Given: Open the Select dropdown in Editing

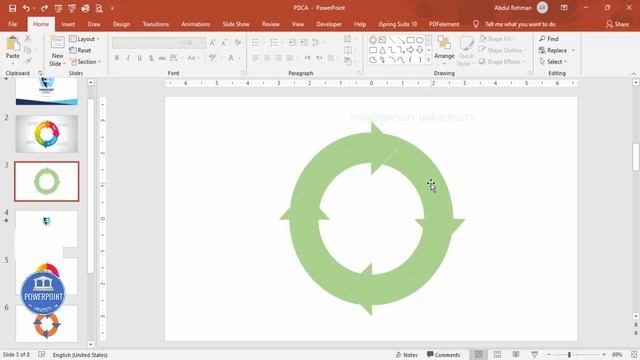Looking at the screenshot, I should coord(553,62).
